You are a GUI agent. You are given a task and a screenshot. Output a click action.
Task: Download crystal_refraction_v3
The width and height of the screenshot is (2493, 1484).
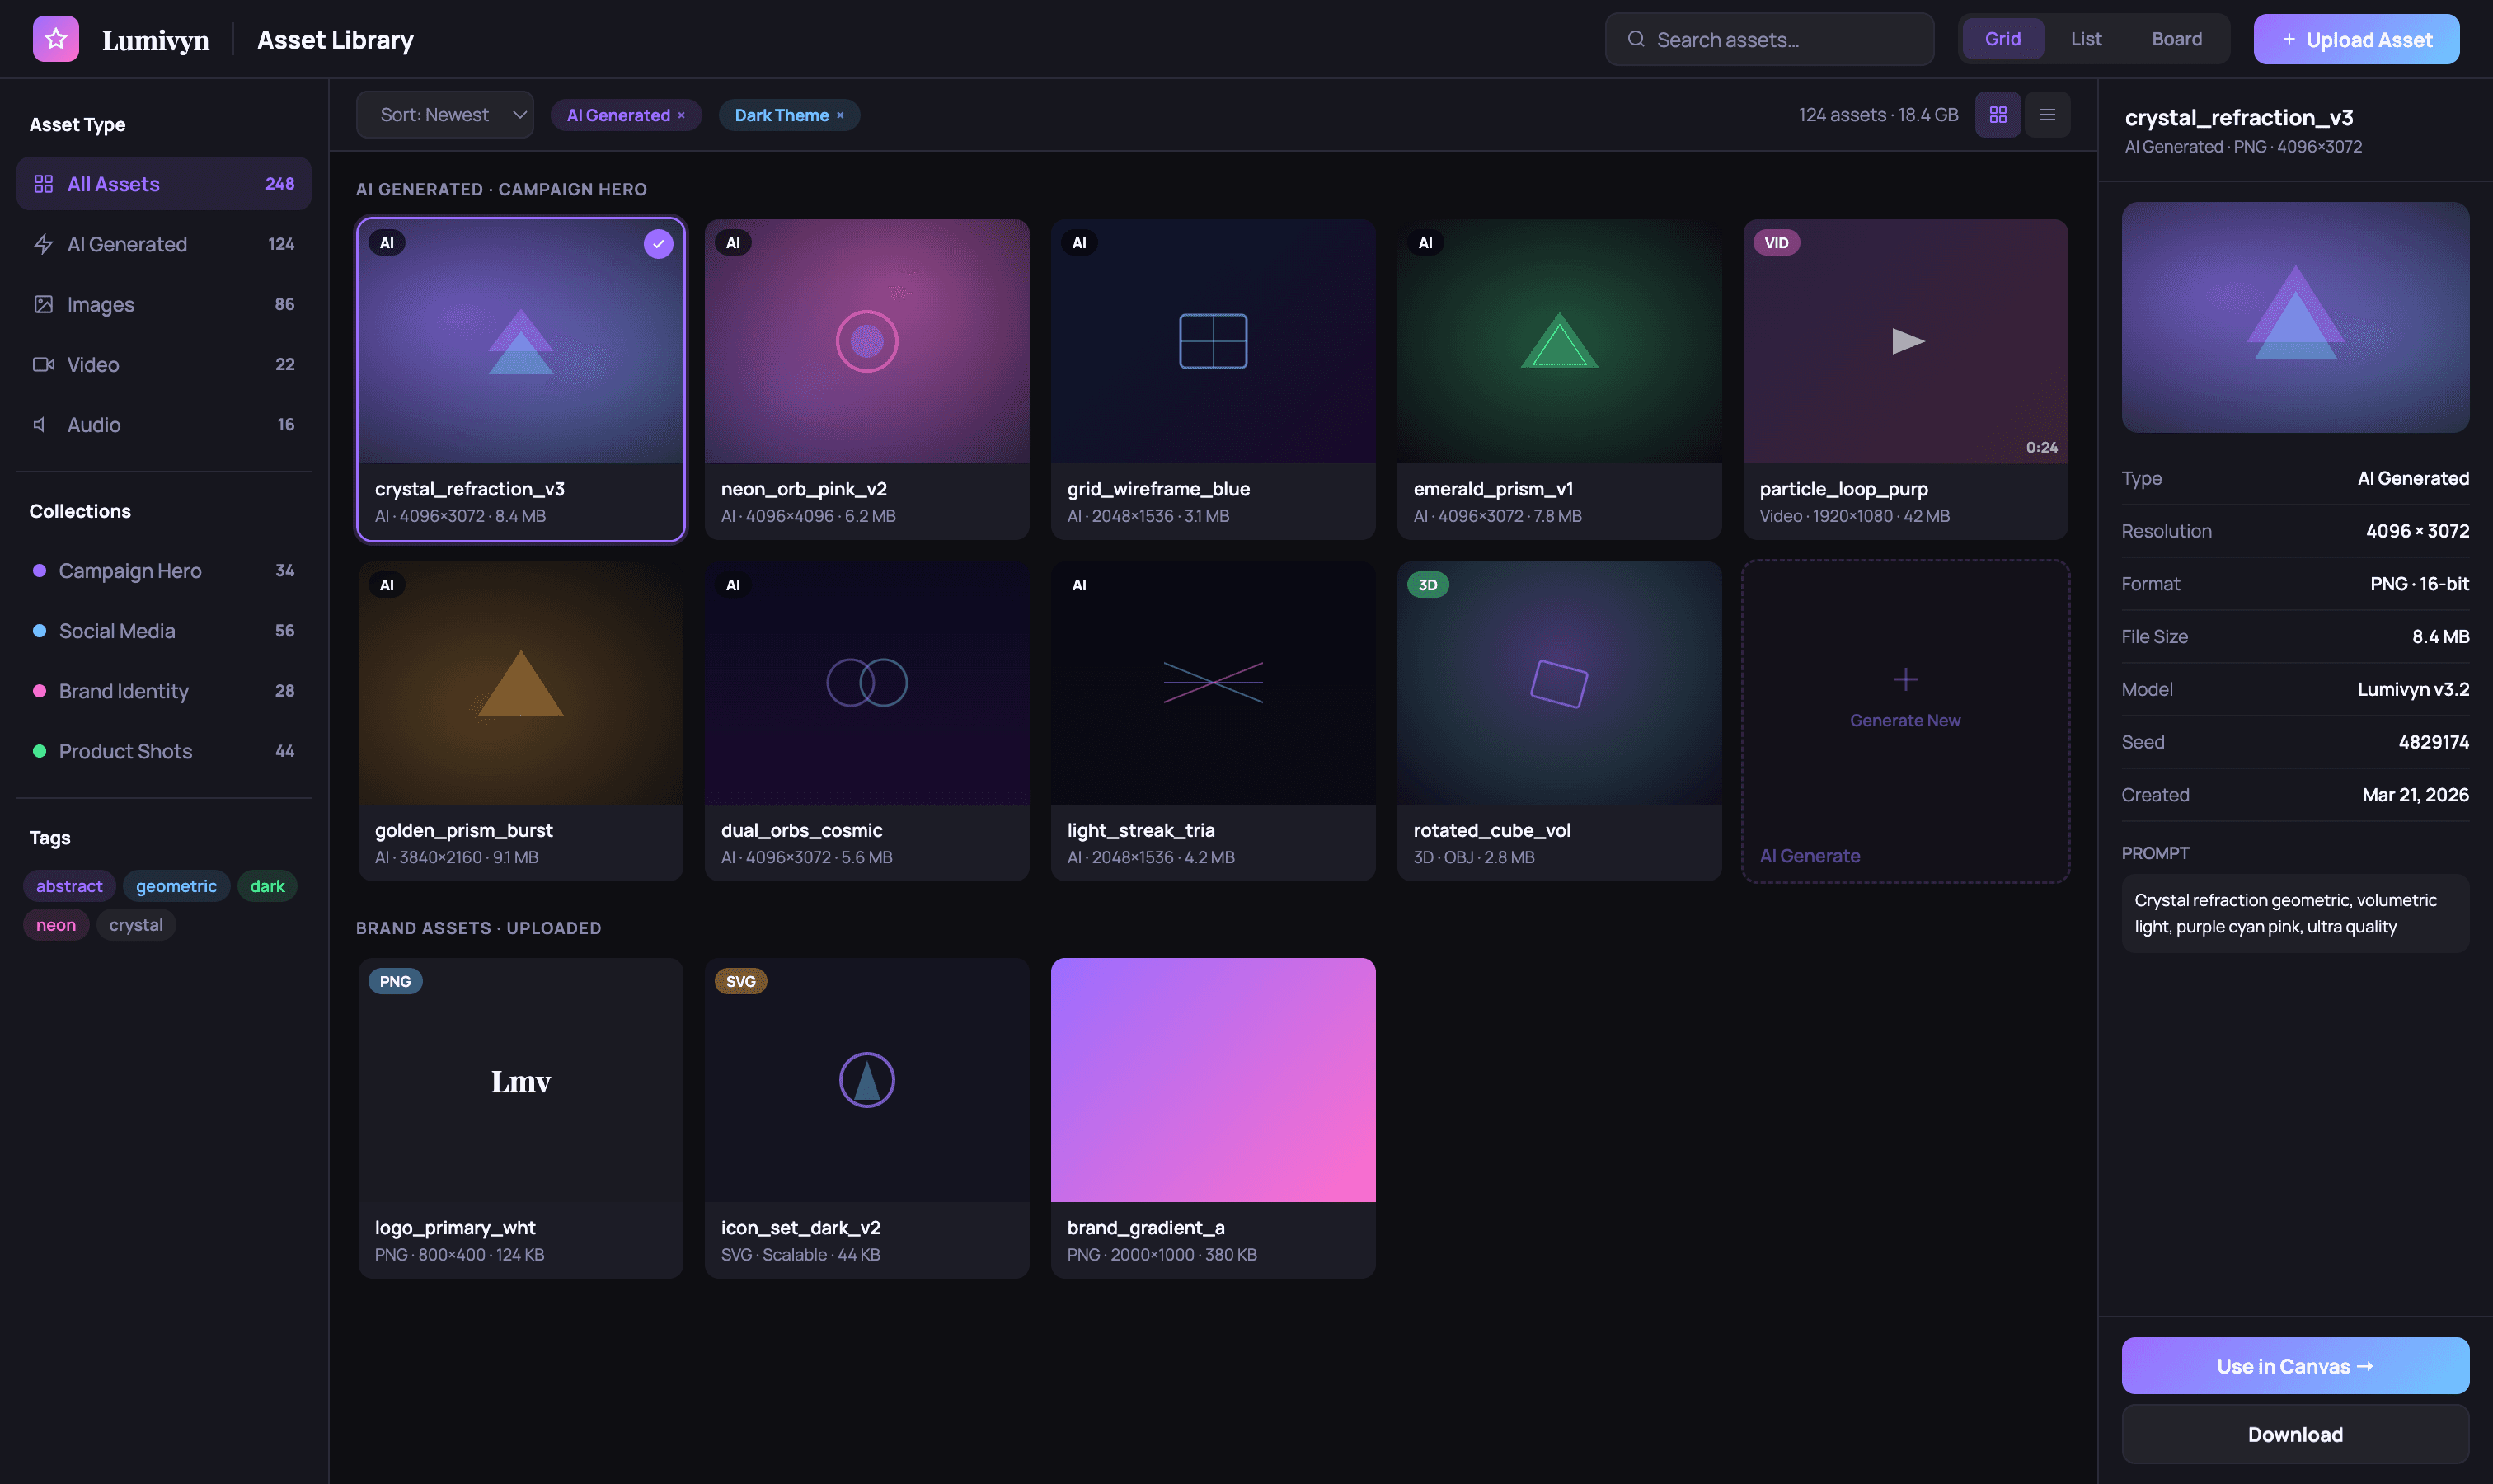2294,1433
